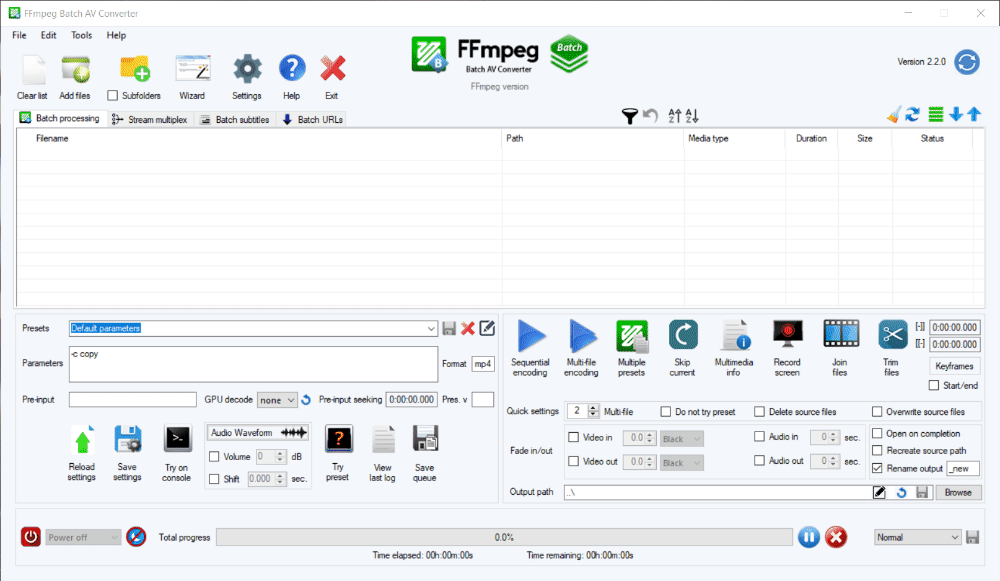1000x581 pixels.
Task: Open the File menu
Action: tap(19, 35)
